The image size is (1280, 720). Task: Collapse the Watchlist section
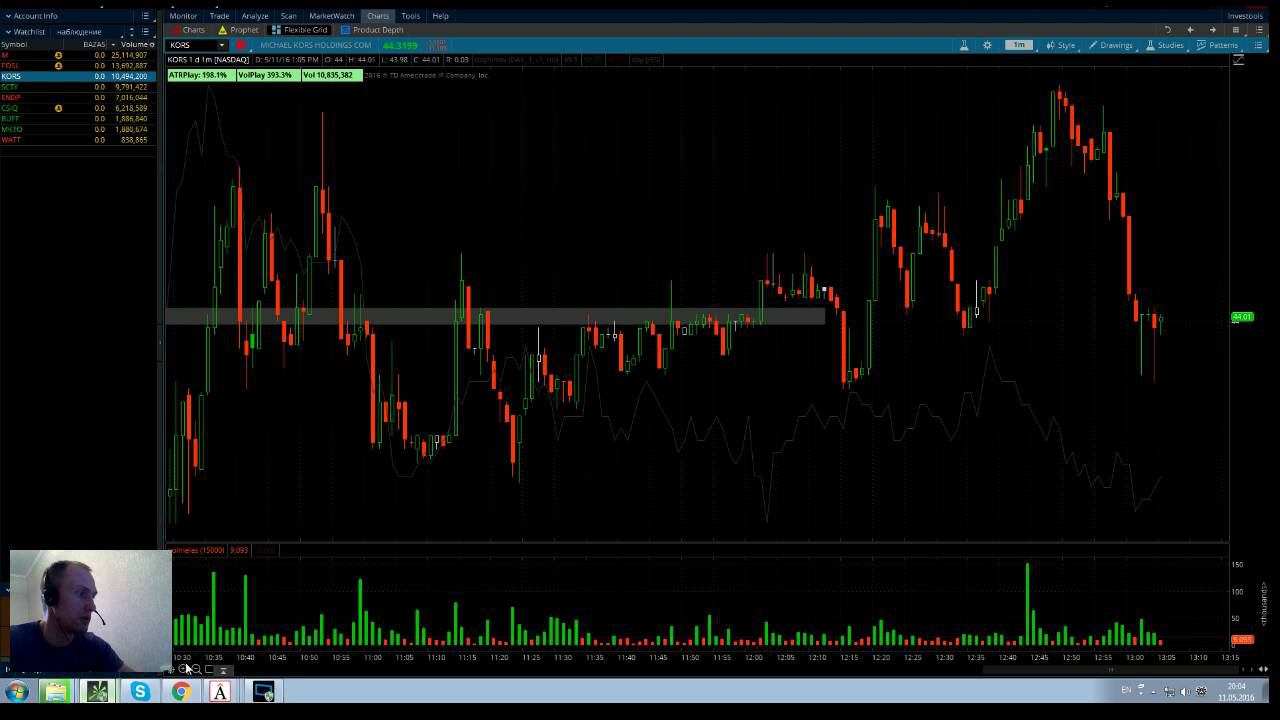pos(8,32)
